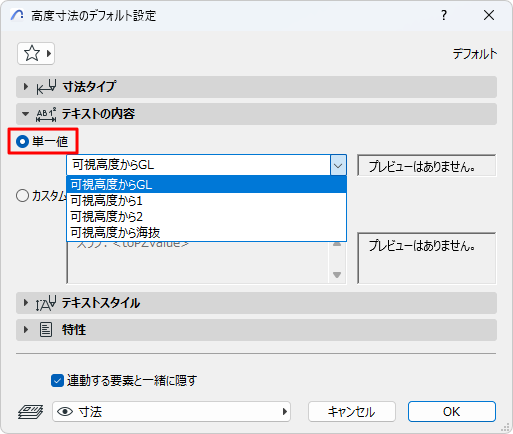Choose 可視高度から海抜 in the list

207,233
